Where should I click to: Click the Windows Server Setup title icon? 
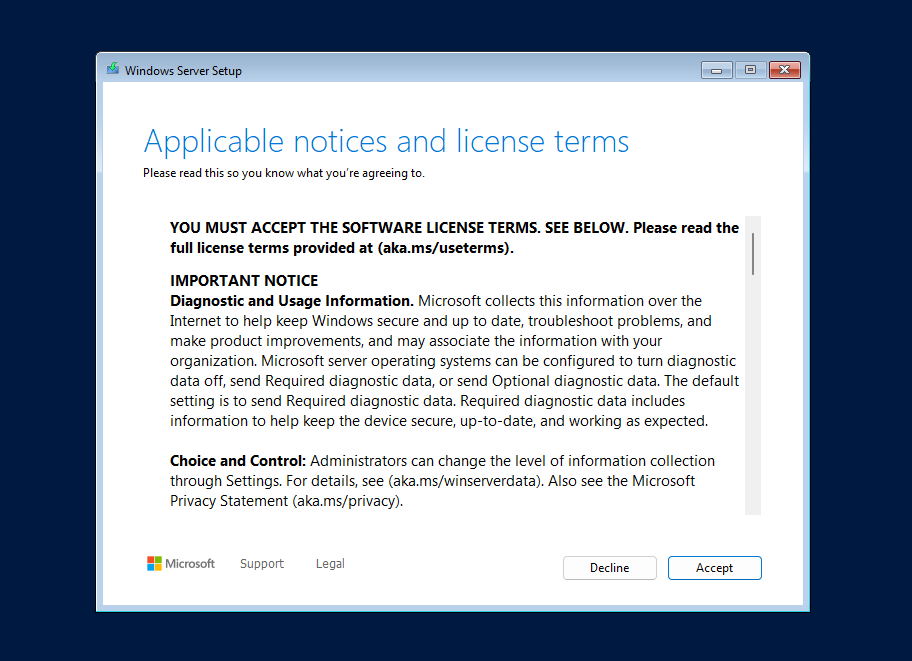pyautogui.click(x=113, y=69)
